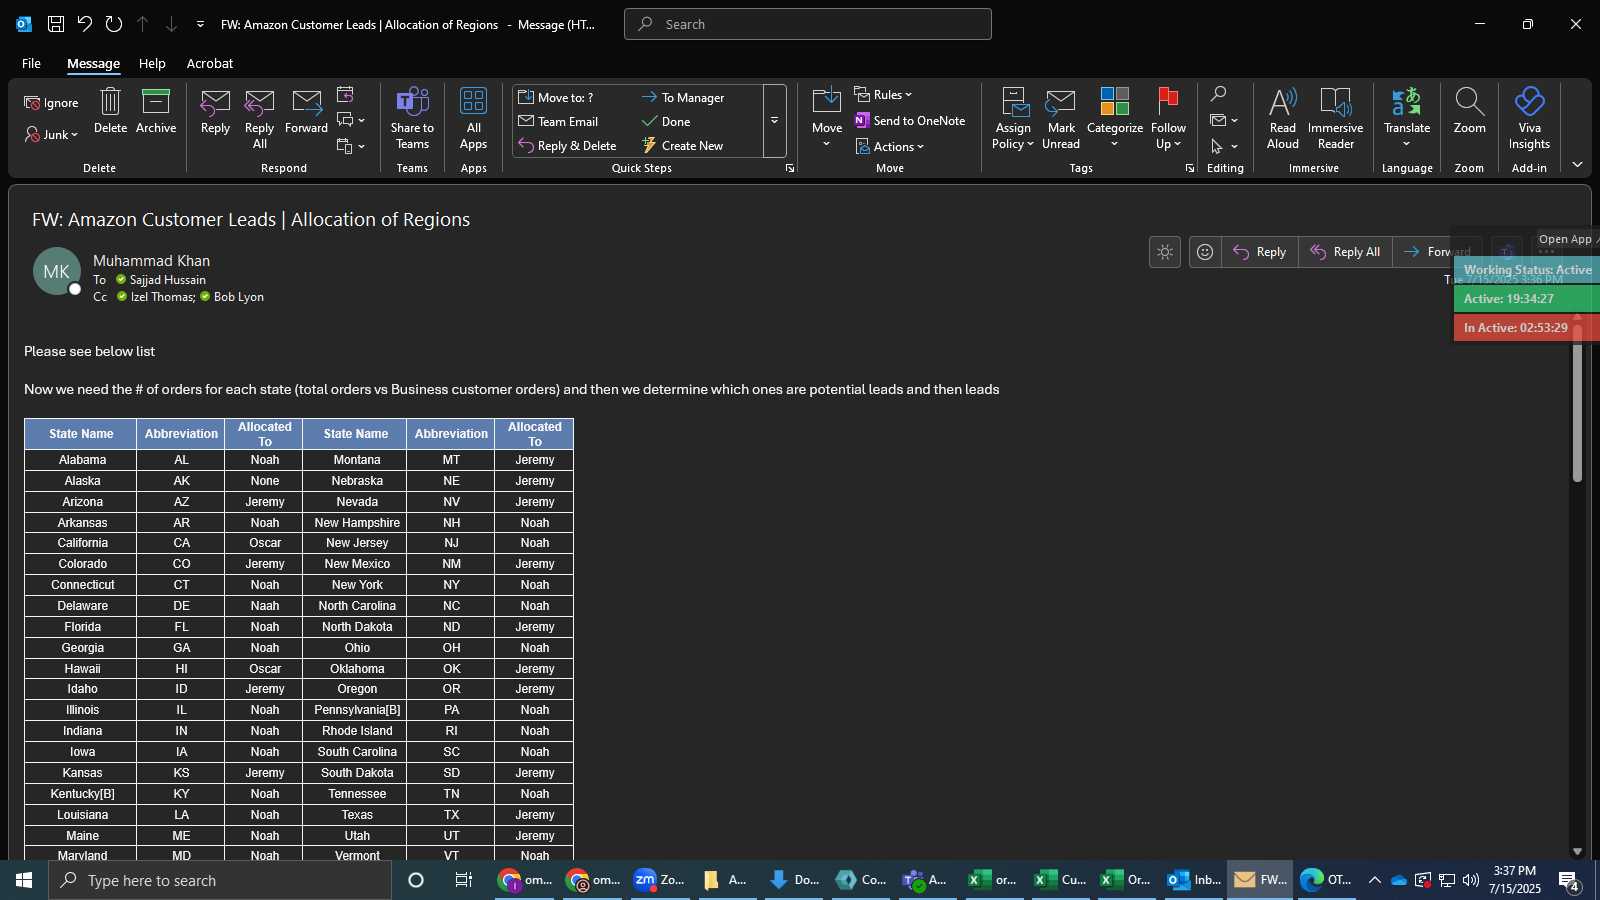Go to the next item arrow
This screenshot has width=1600, height=900.
(x=171, y=24)
